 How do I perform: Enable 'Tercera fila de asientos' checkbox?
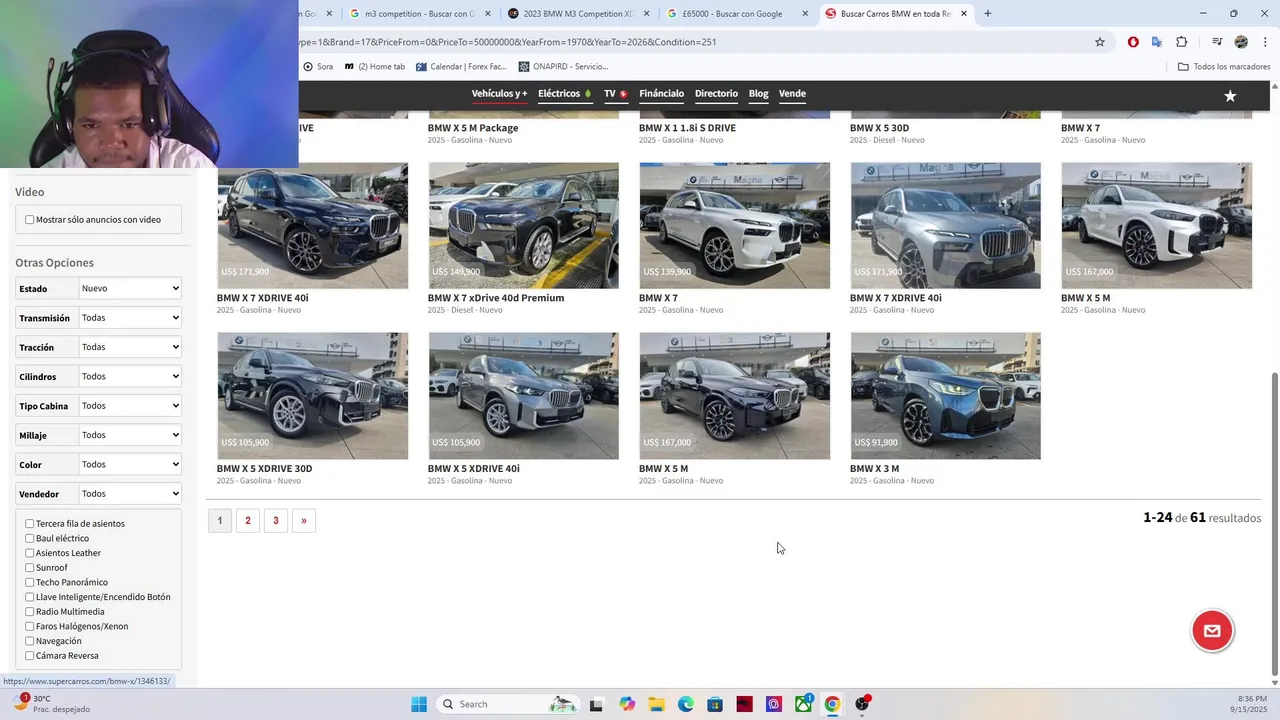[30, 524]
